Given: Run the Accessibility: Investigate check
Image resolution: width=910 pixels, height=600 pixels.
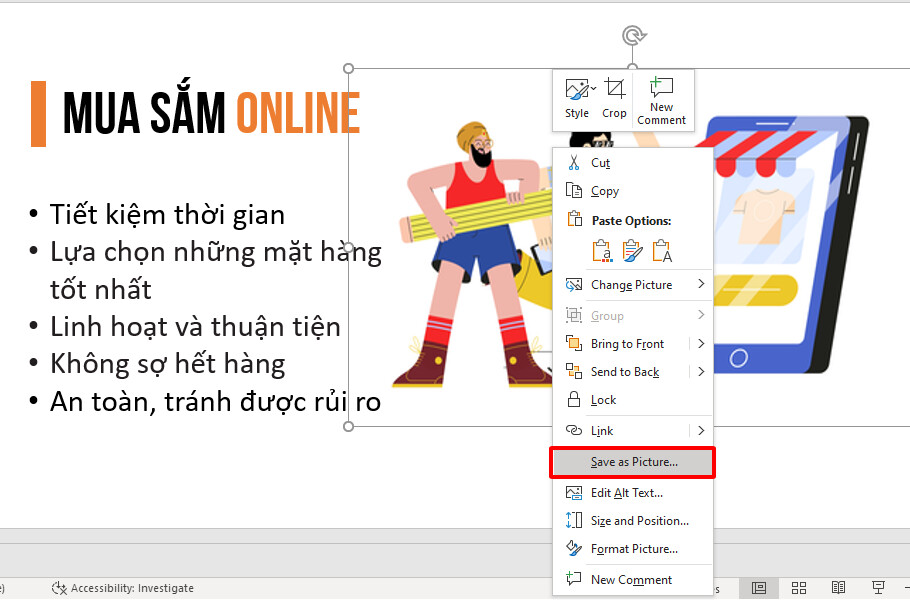Looking at the screenshot, I should point(122,588).
